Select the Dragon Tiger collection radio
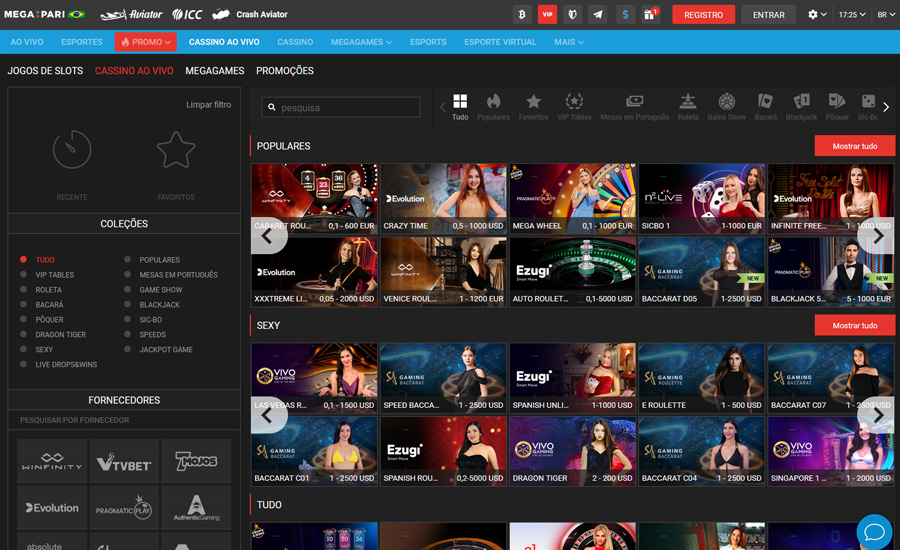Screen dimensions: 900x550 tap(24, 334)
